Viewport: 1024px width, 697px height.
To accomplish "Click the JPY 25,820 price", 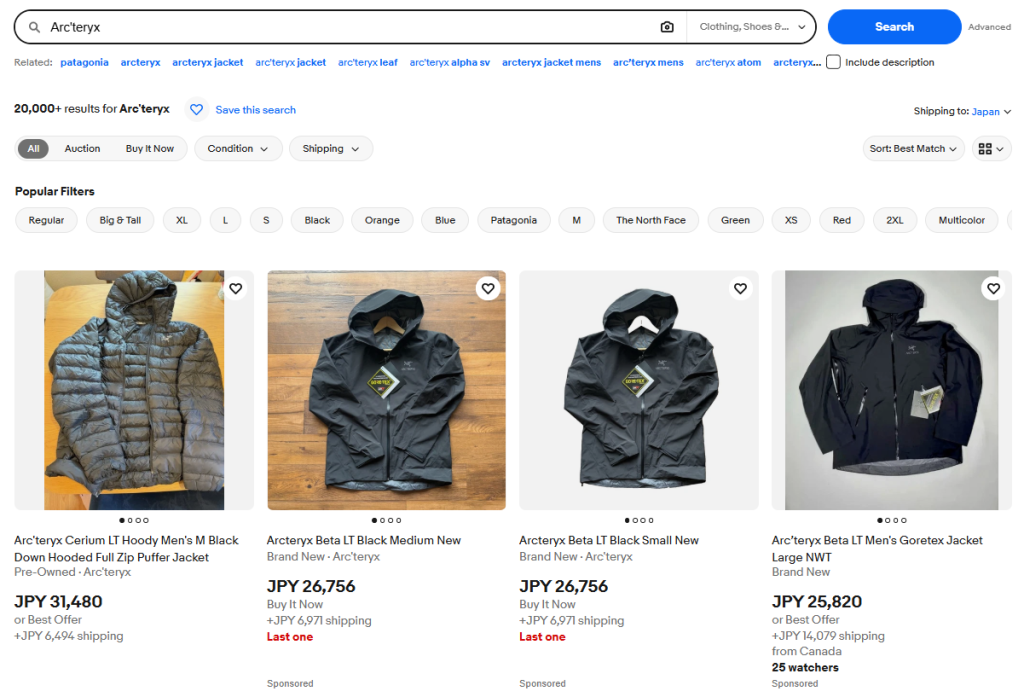I will click(x=816, y=602).
